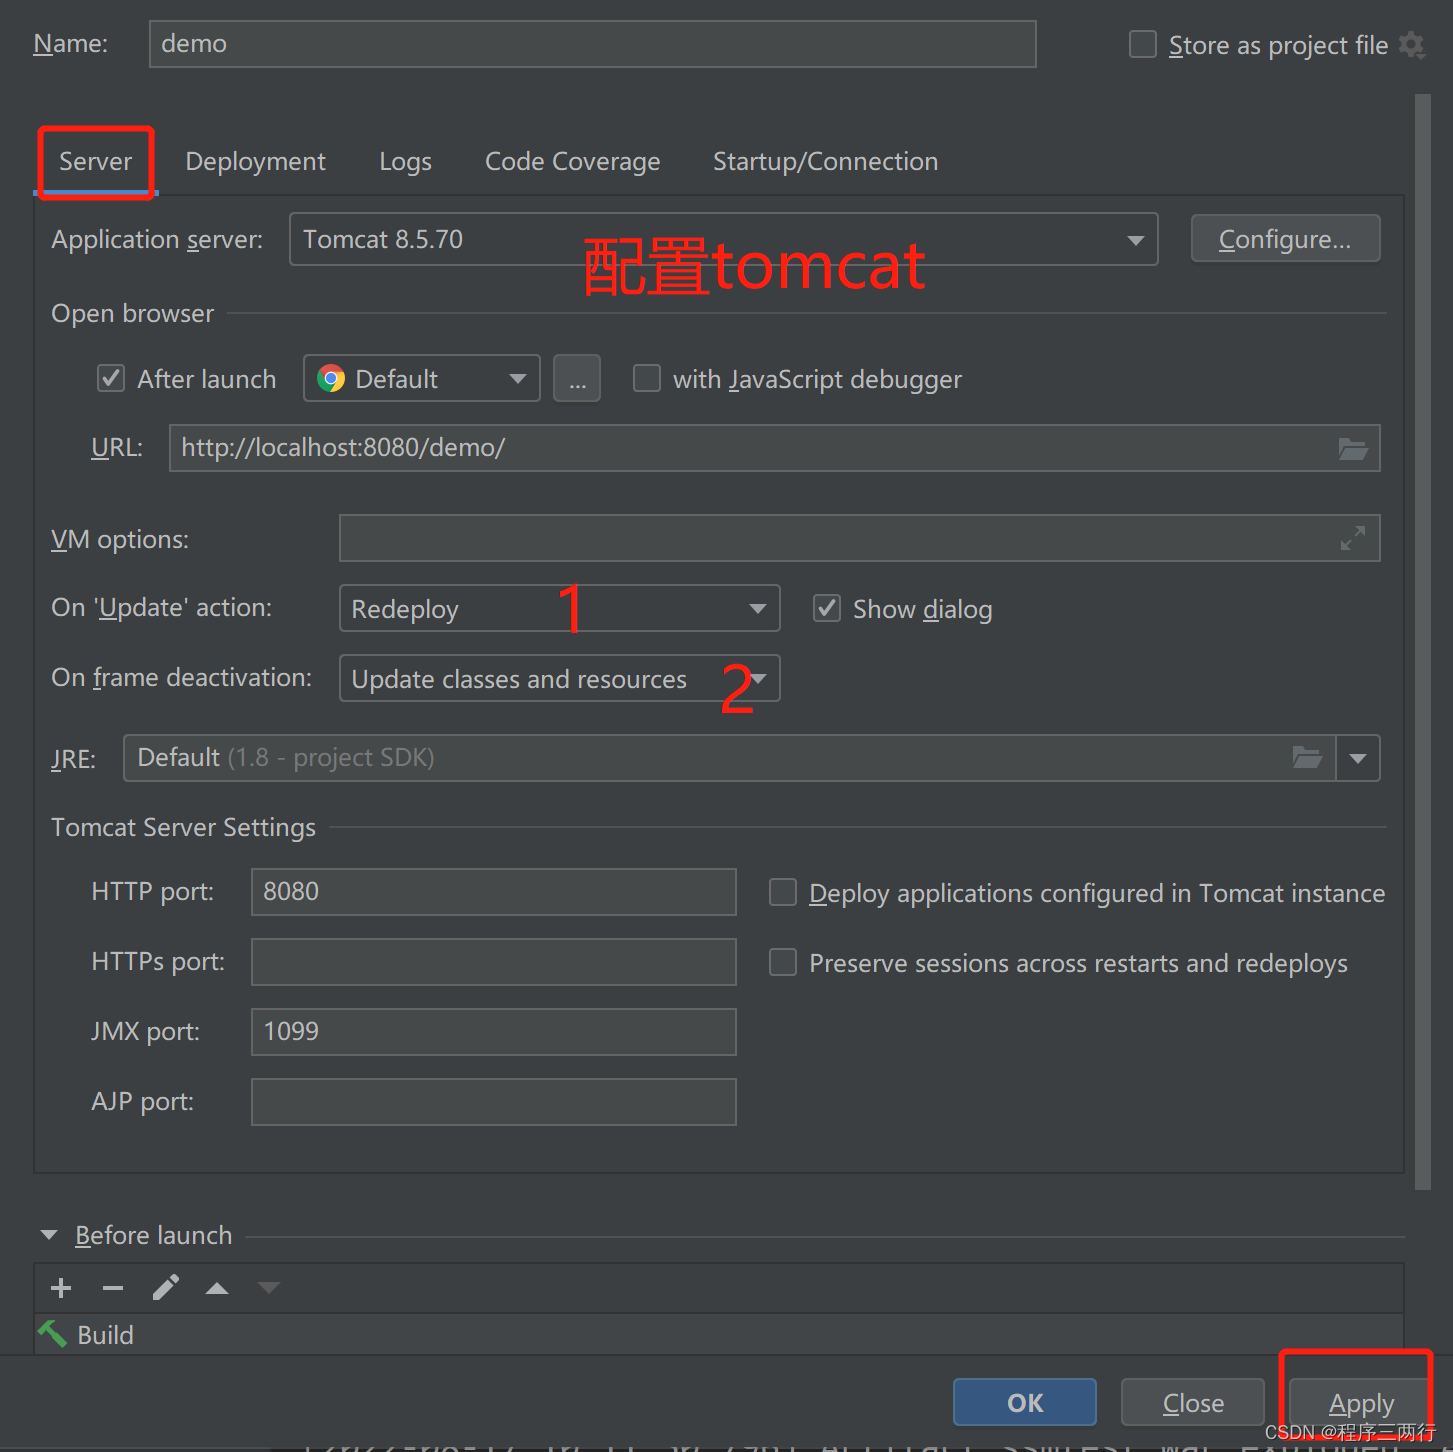Uncheck the After launch option
Image resolution: width=1453 pixels, height=1452 pixels.
110,378
